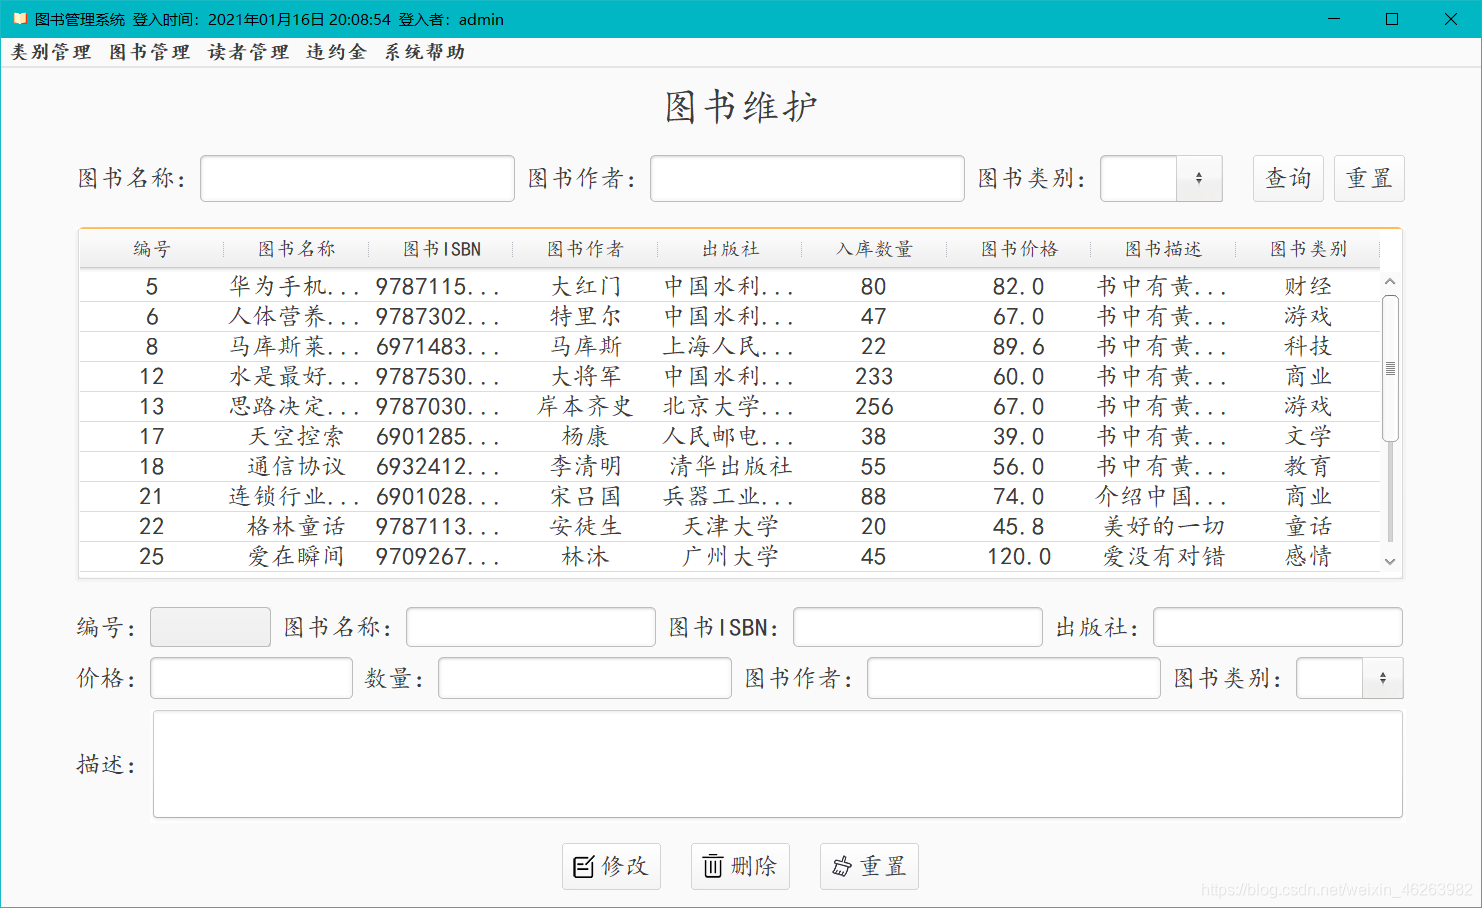The image size is (1482, 908).
Task: Click the edit icon on 修改 button
Action: point(583,867)
